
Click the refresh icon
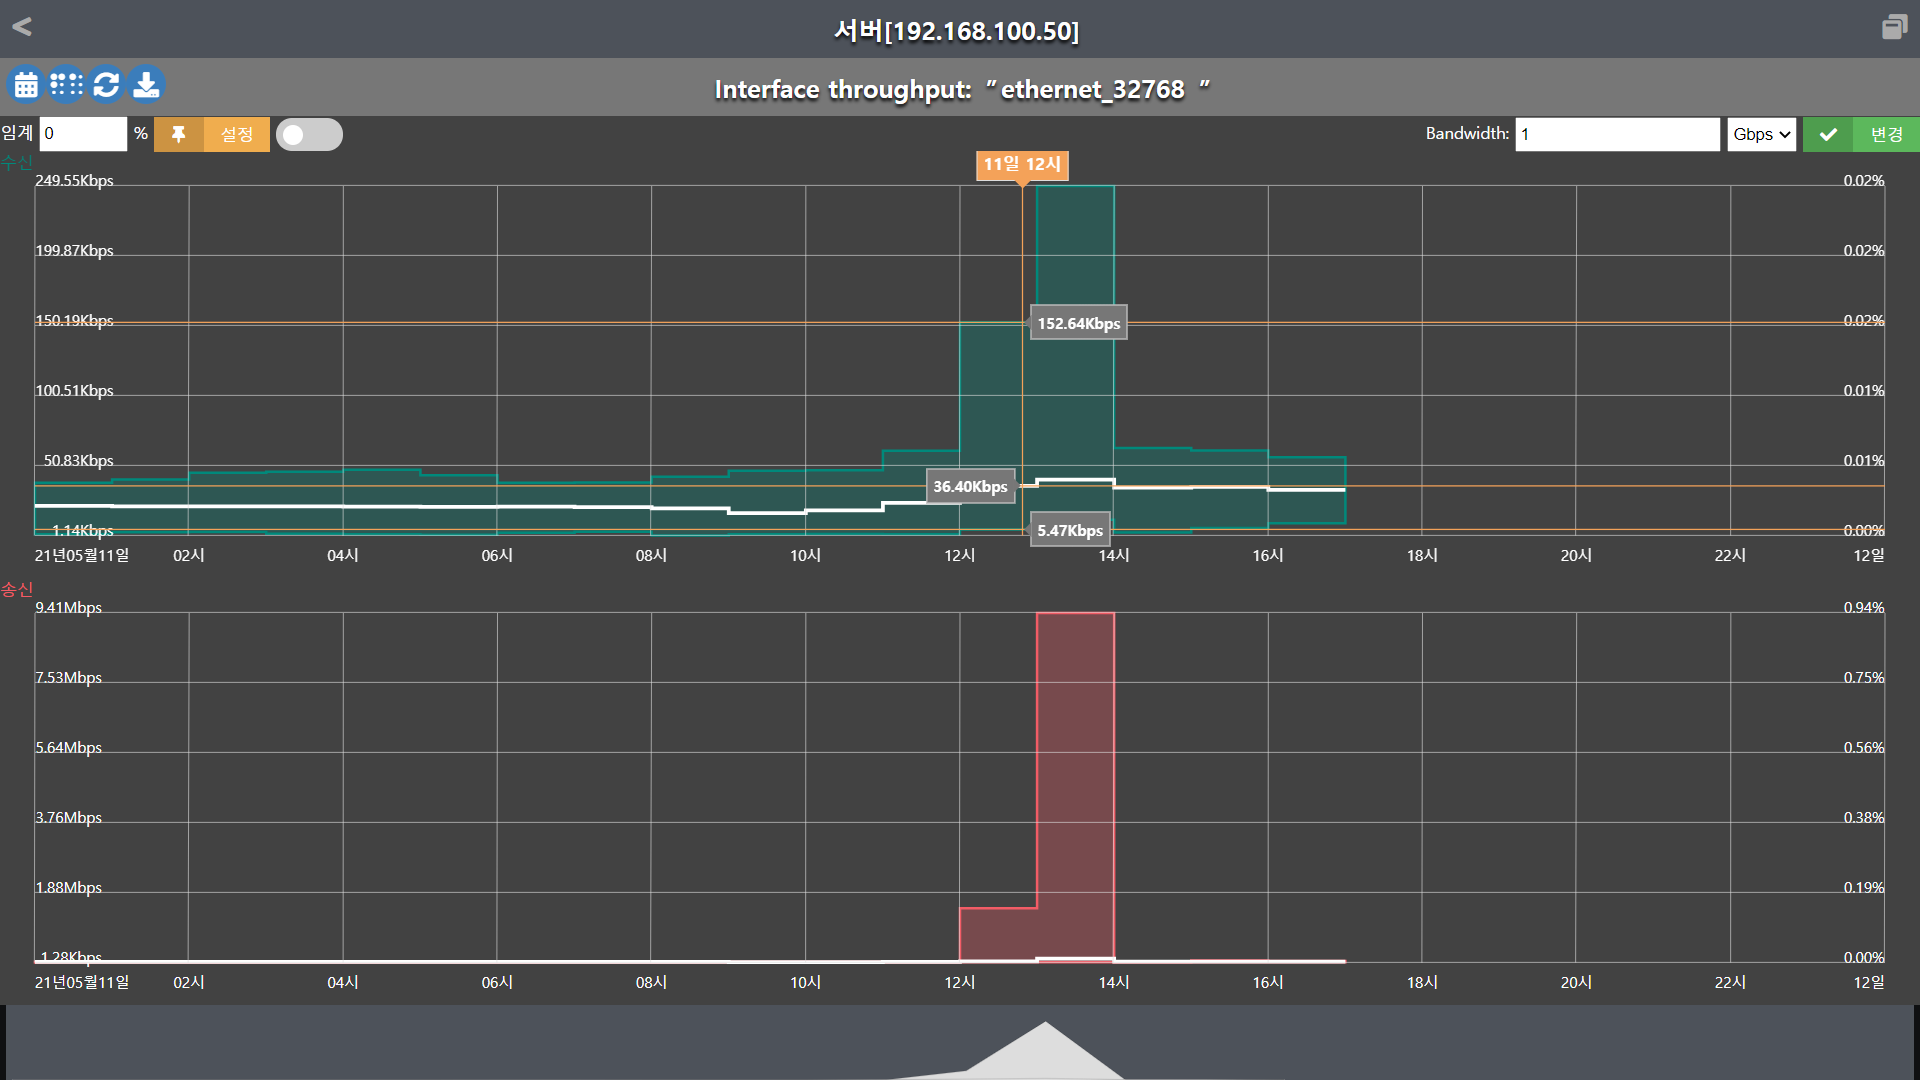(106, 85)
